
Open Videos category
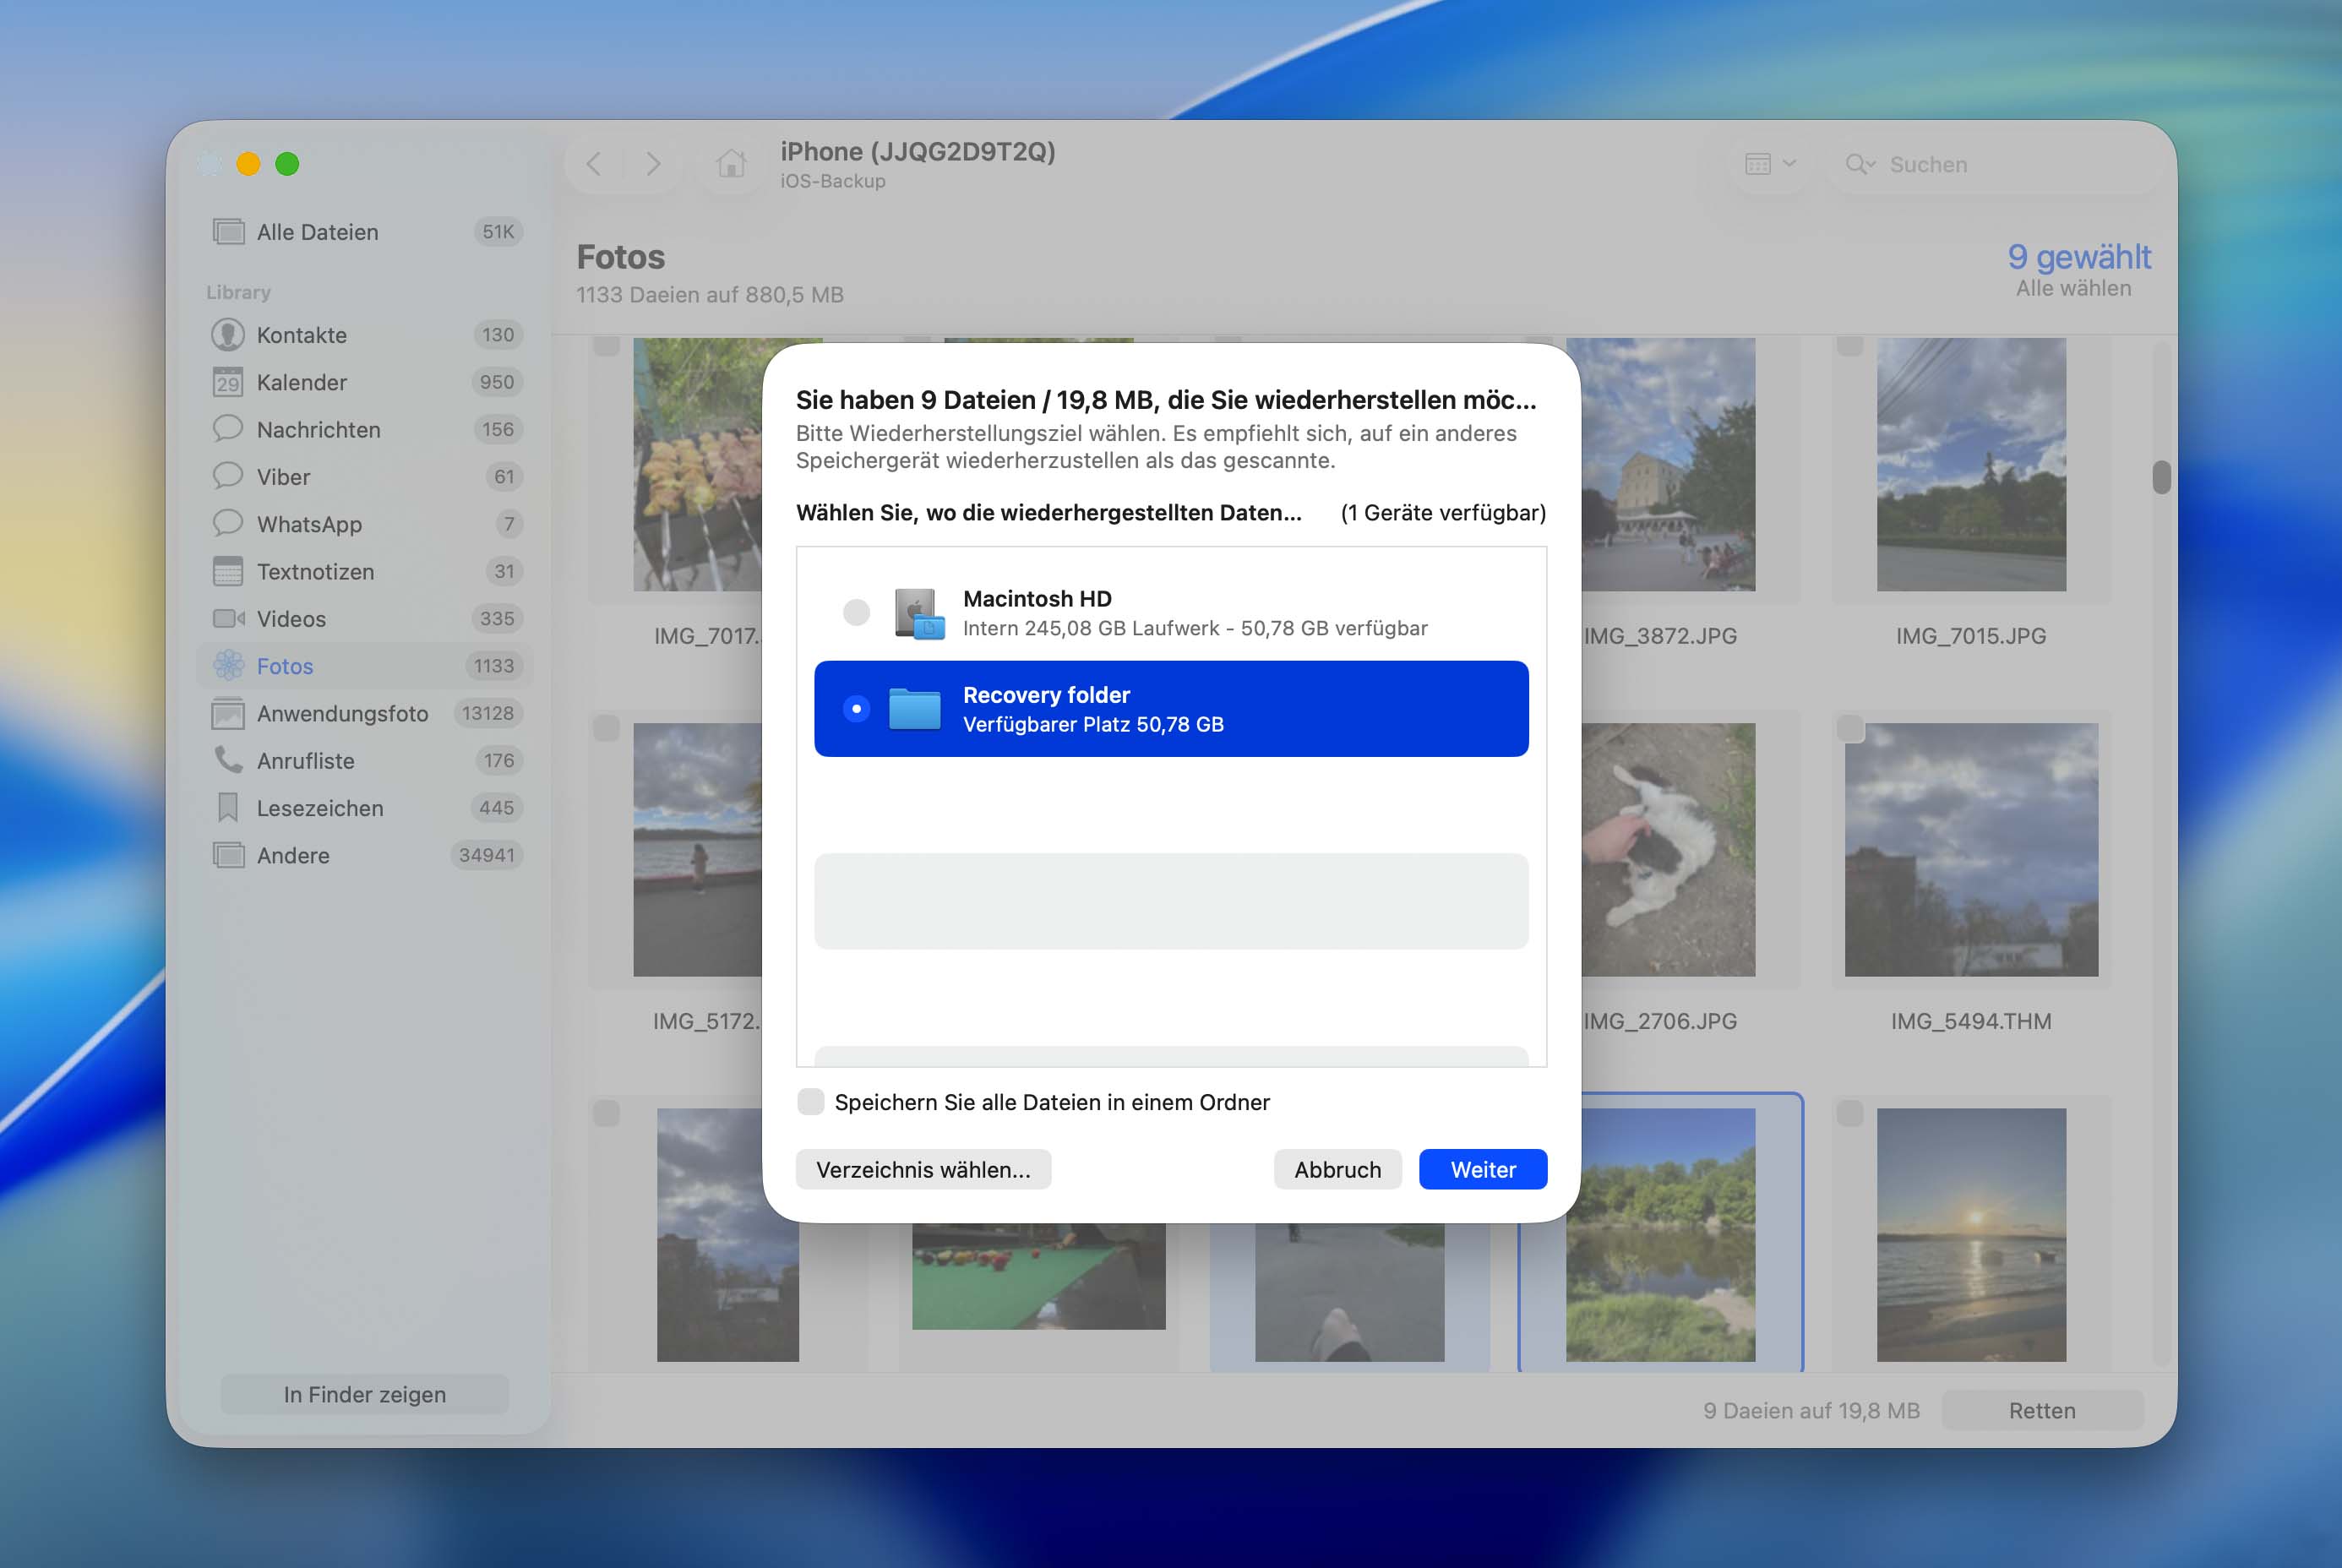365,618
